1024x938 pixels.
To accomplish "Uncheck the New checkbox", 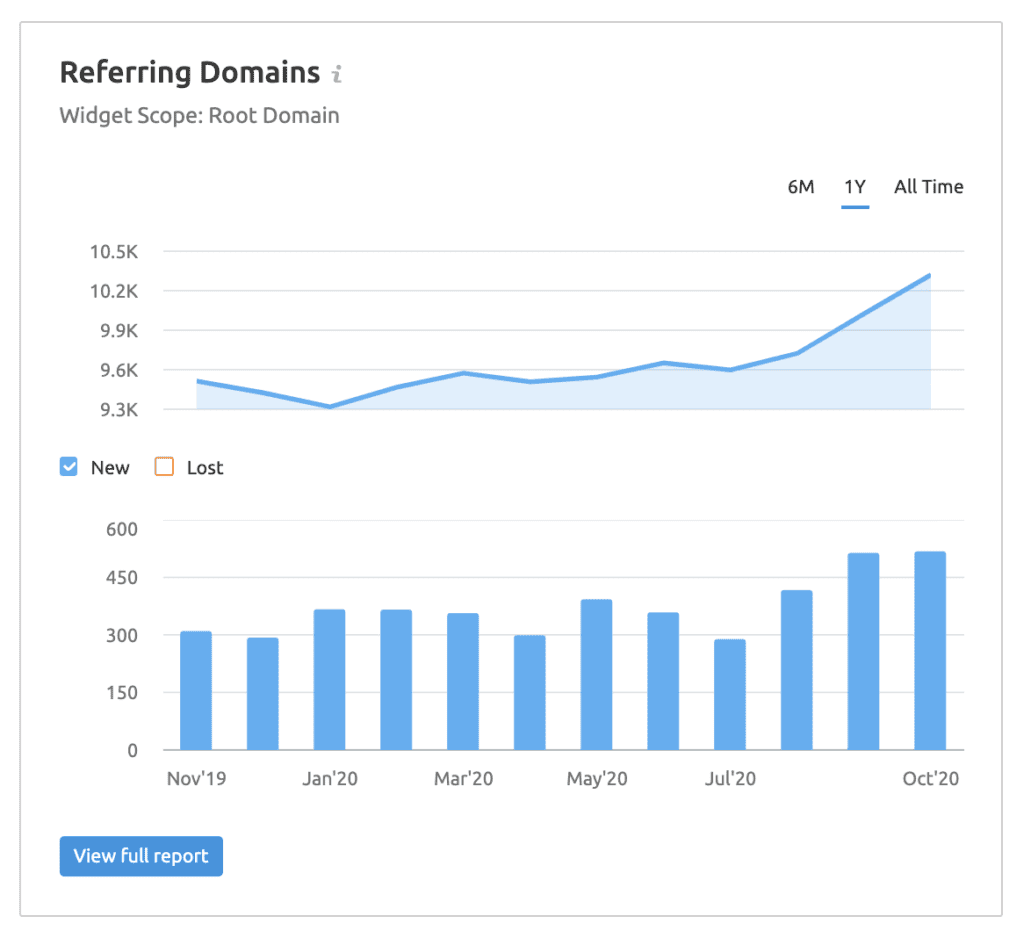I will pyautogui.click(x=69, y=467).
